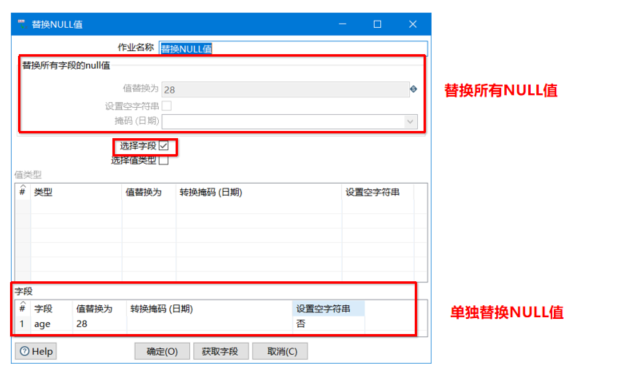Uncheck the 选择字段 checkbox

(163, 146)
